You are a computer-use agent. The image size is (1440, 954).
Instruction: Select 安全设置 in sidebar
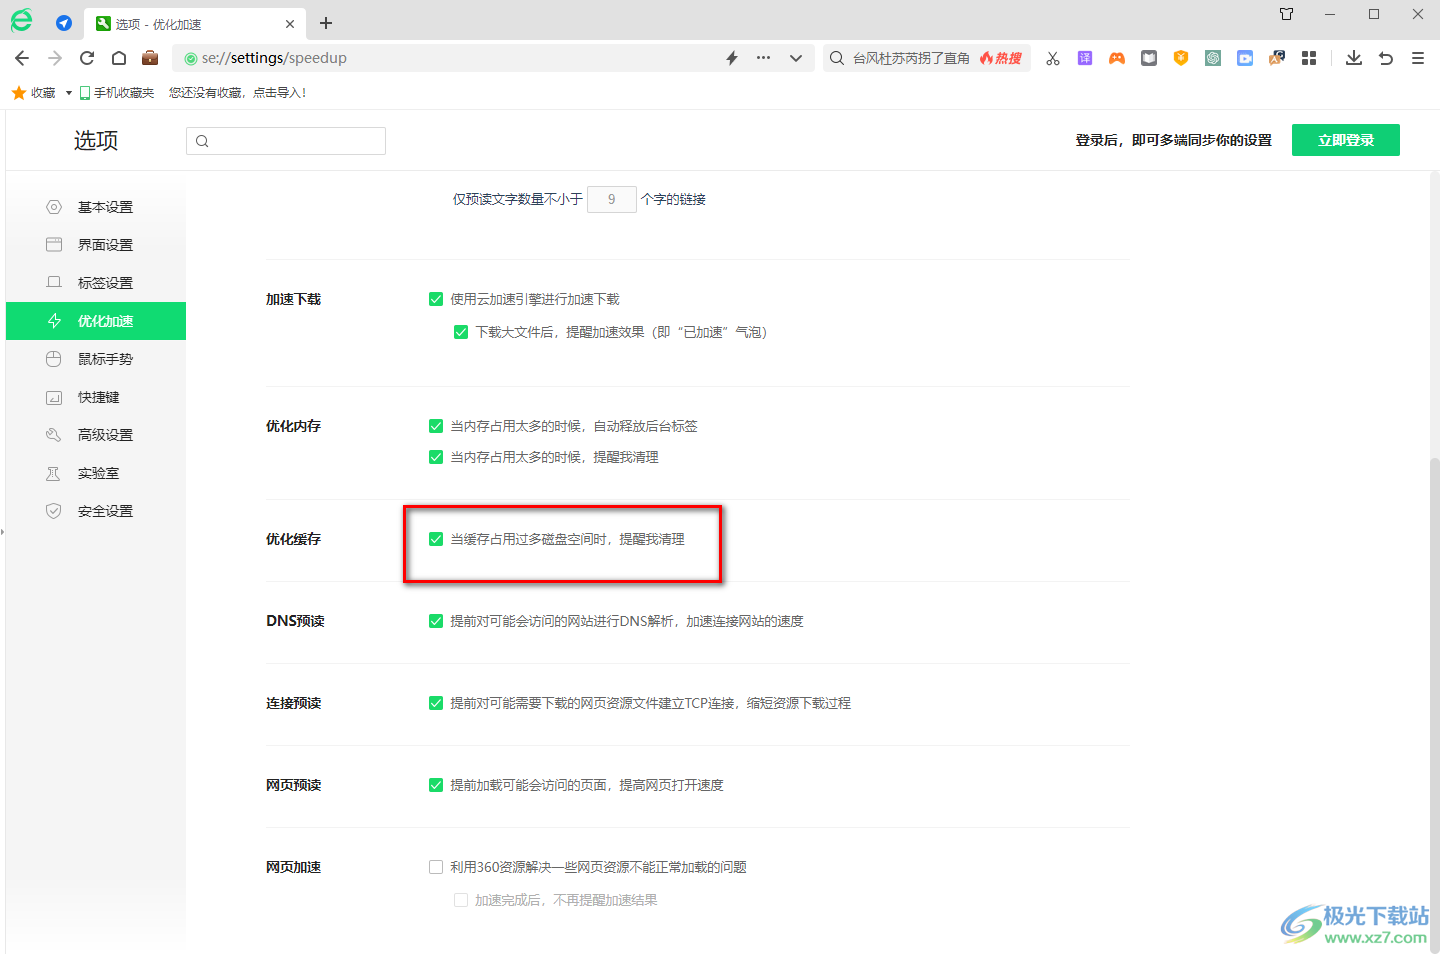pyautogui.click(x=96, y=511)
